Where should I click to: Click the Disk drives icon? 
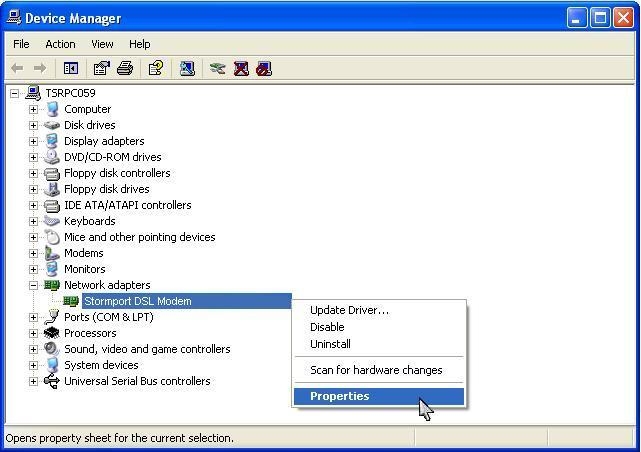coord(52,125)
